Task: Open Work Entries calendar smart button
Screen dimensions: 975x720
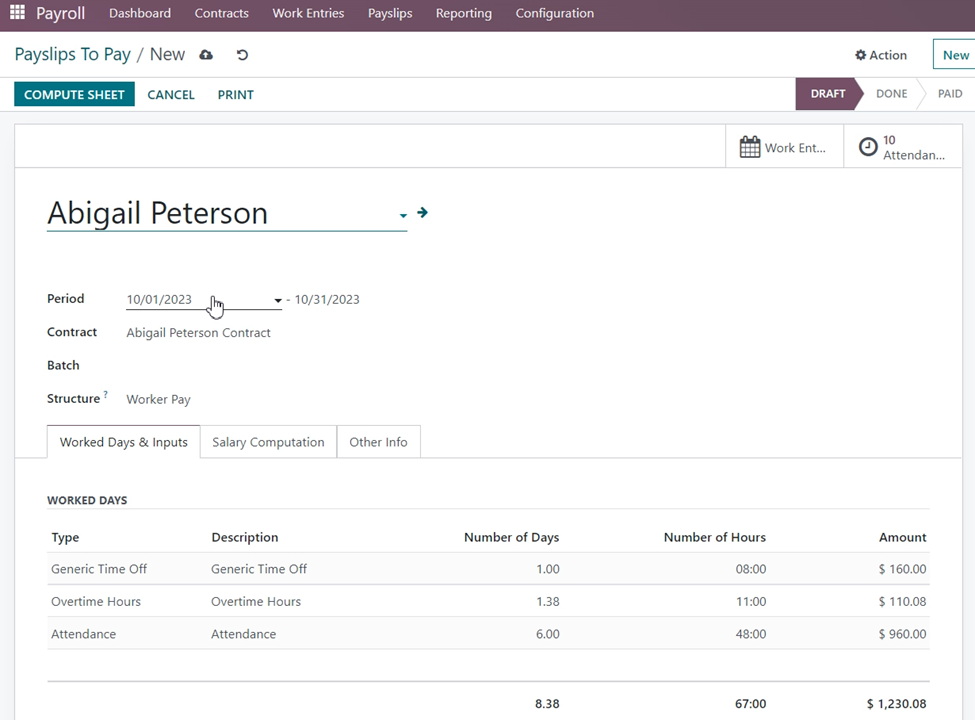Action: [x=783, y=147]
